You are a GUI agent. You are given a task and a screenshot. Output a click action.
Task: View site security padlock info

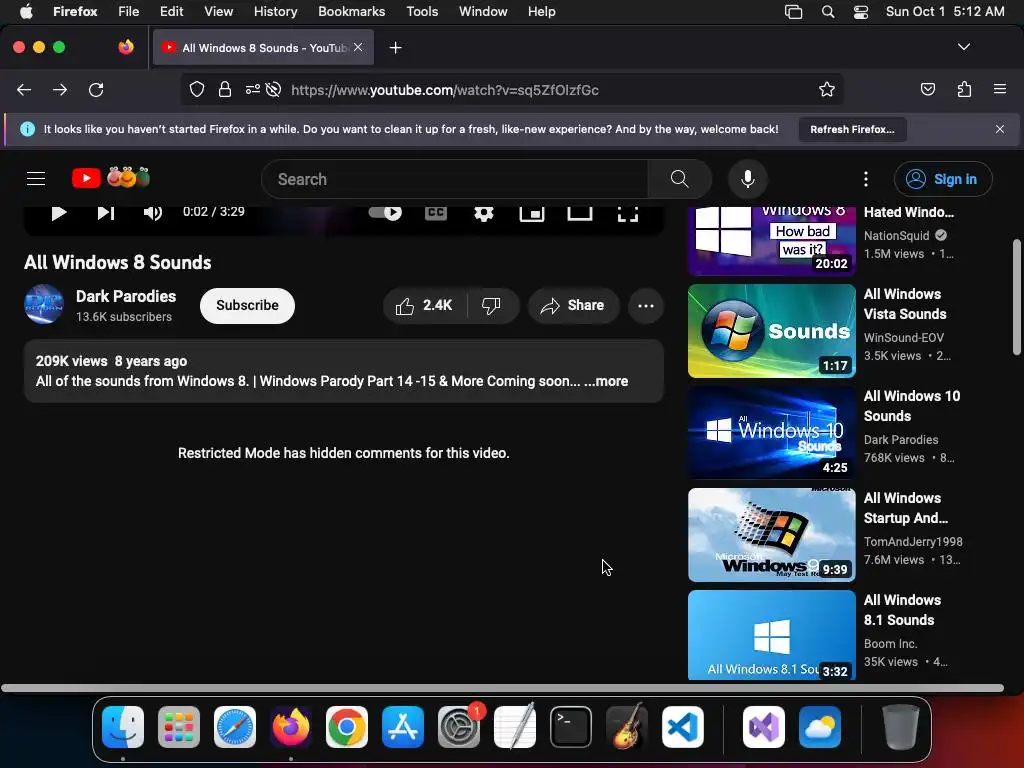(x=225, y=89)
